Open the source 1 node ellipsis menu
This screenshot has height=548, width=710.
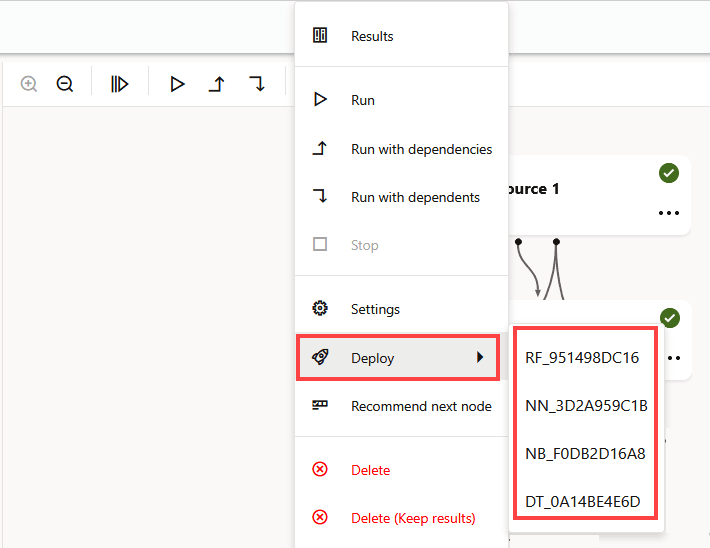pos(669,213)
